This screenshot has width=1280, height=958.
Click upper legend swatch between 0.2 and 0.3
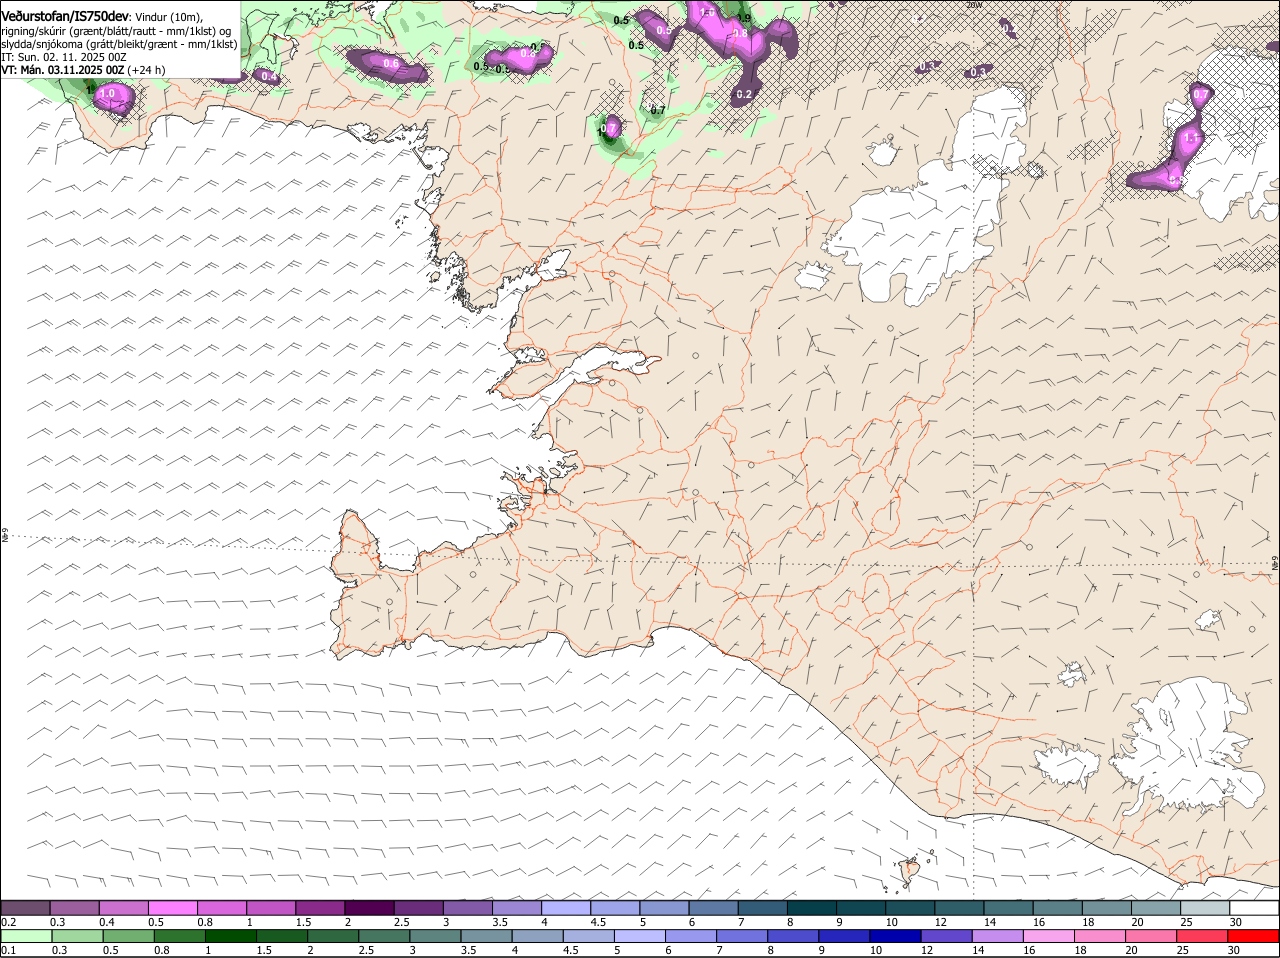pyautogui.click(x=25, y=907)
